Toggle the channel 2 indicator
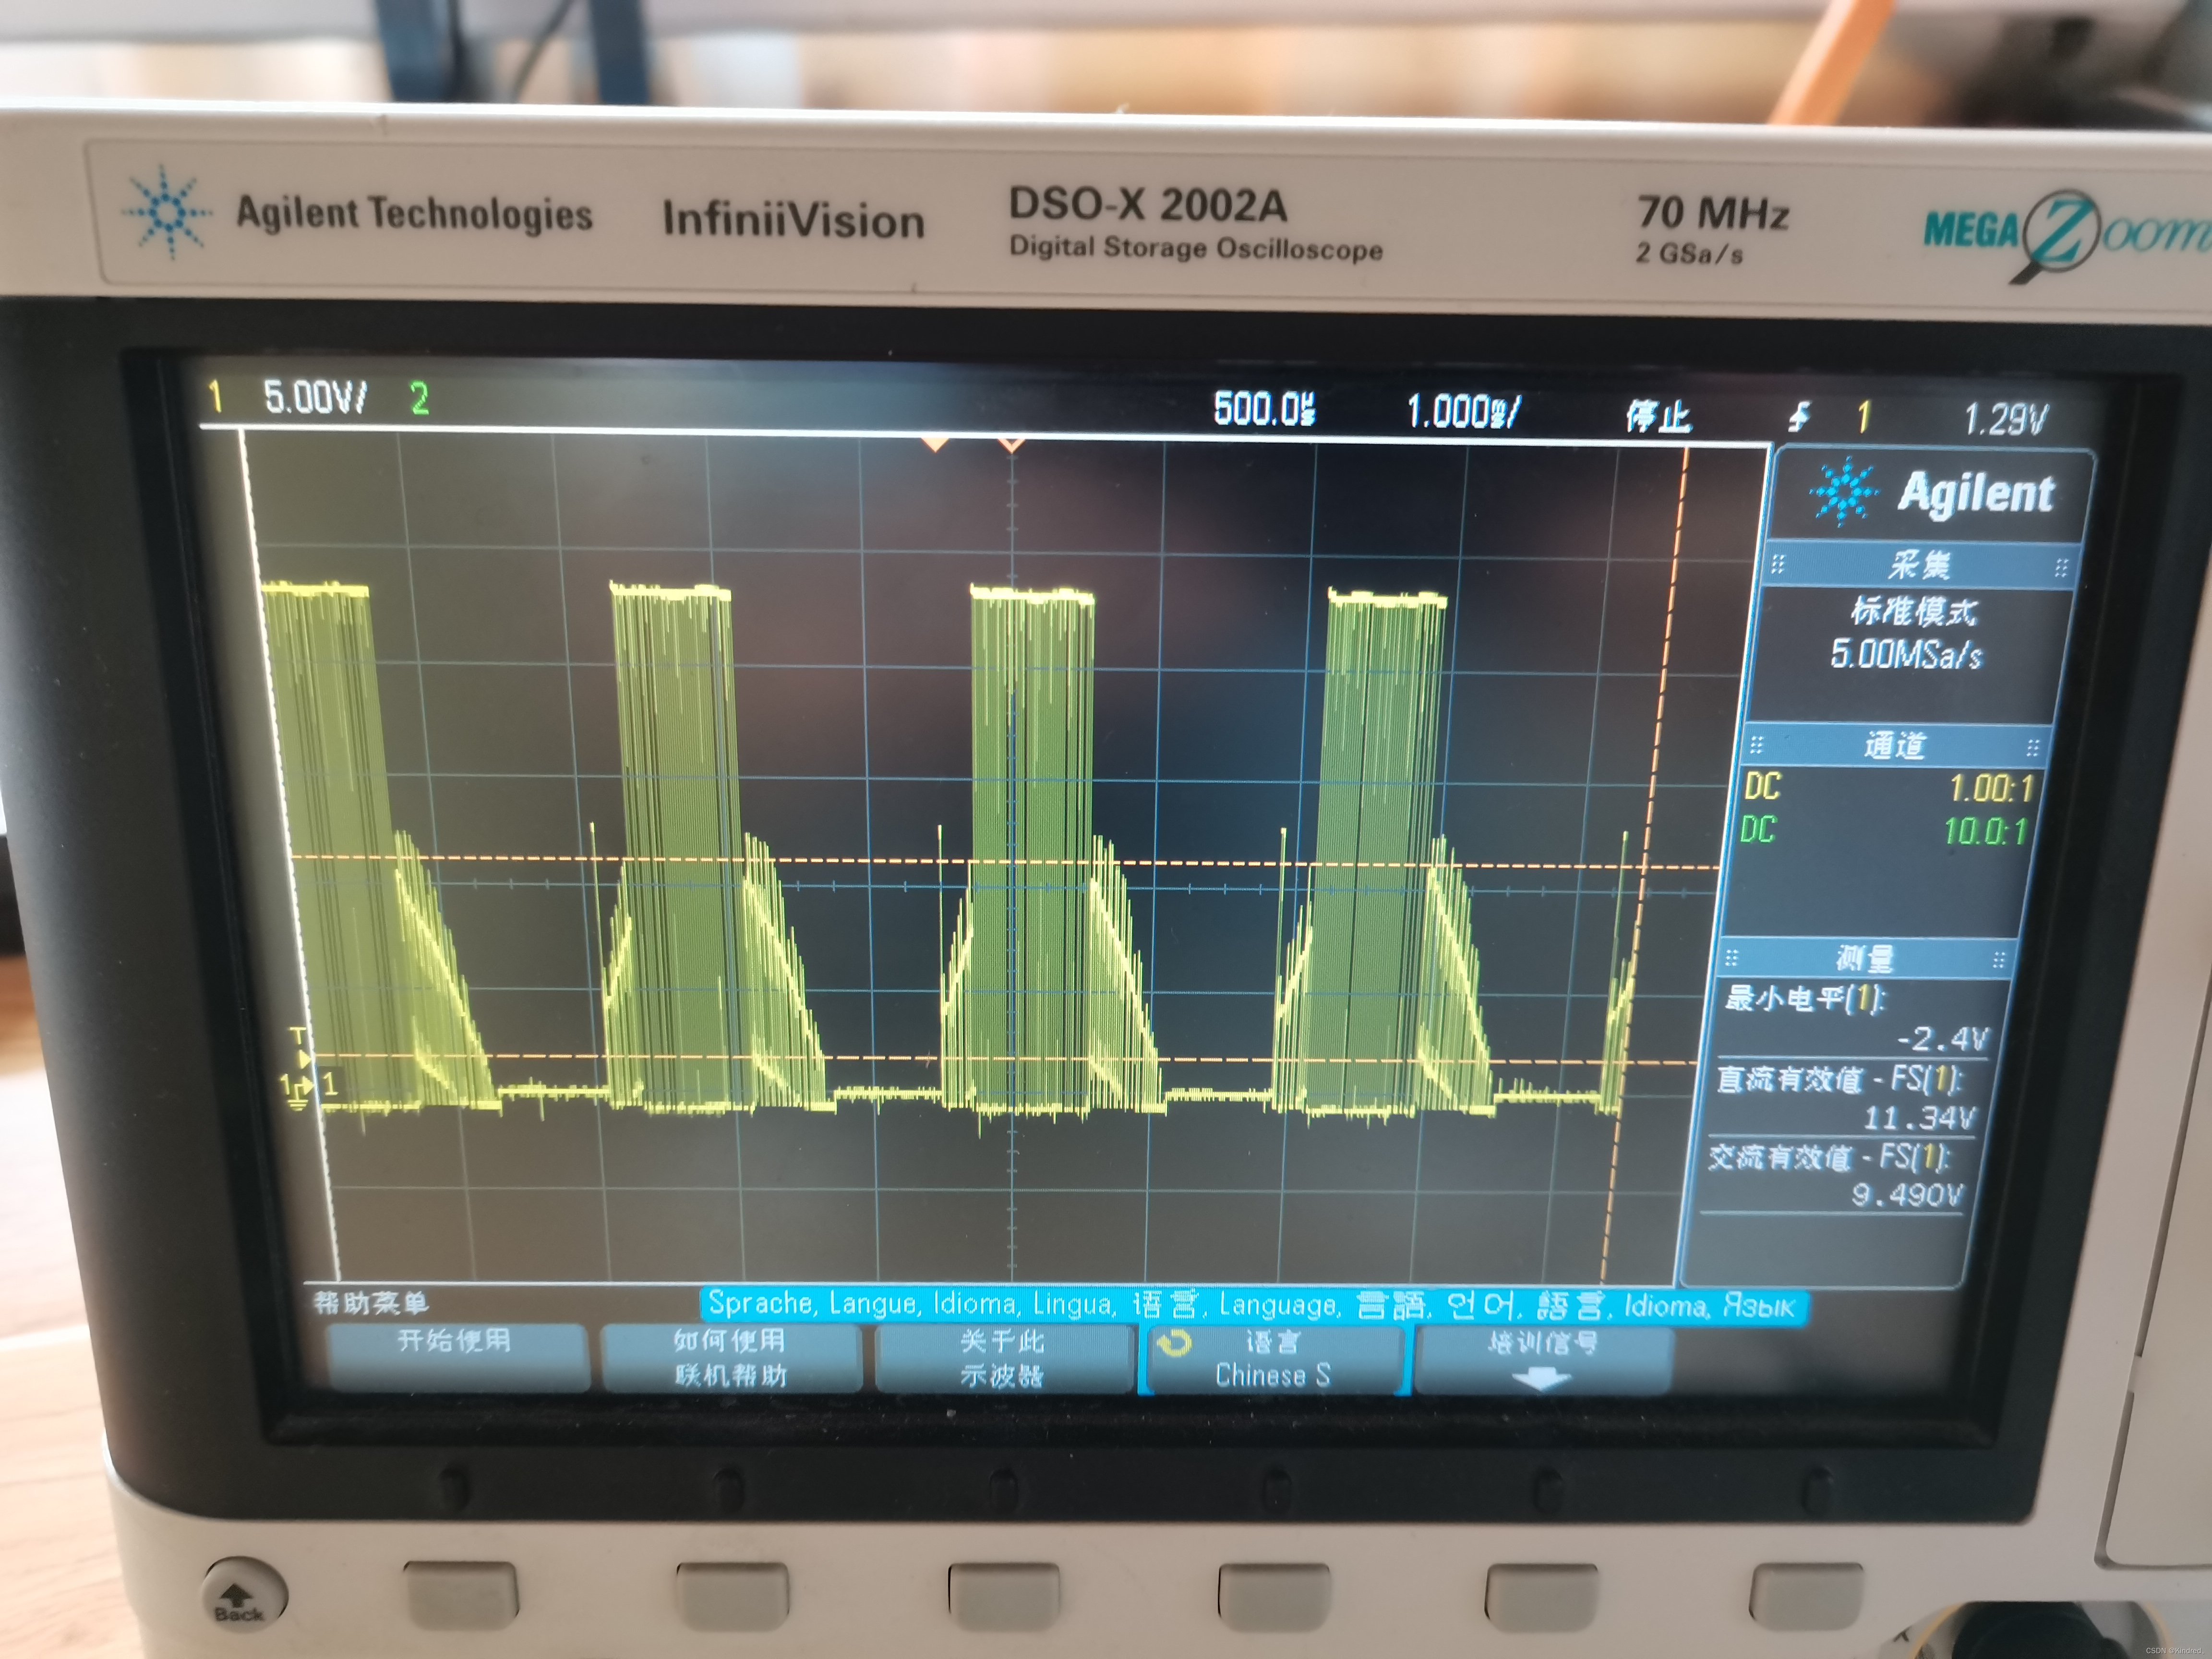Screen dimensions: 2212x1659 tap(419, 399)
